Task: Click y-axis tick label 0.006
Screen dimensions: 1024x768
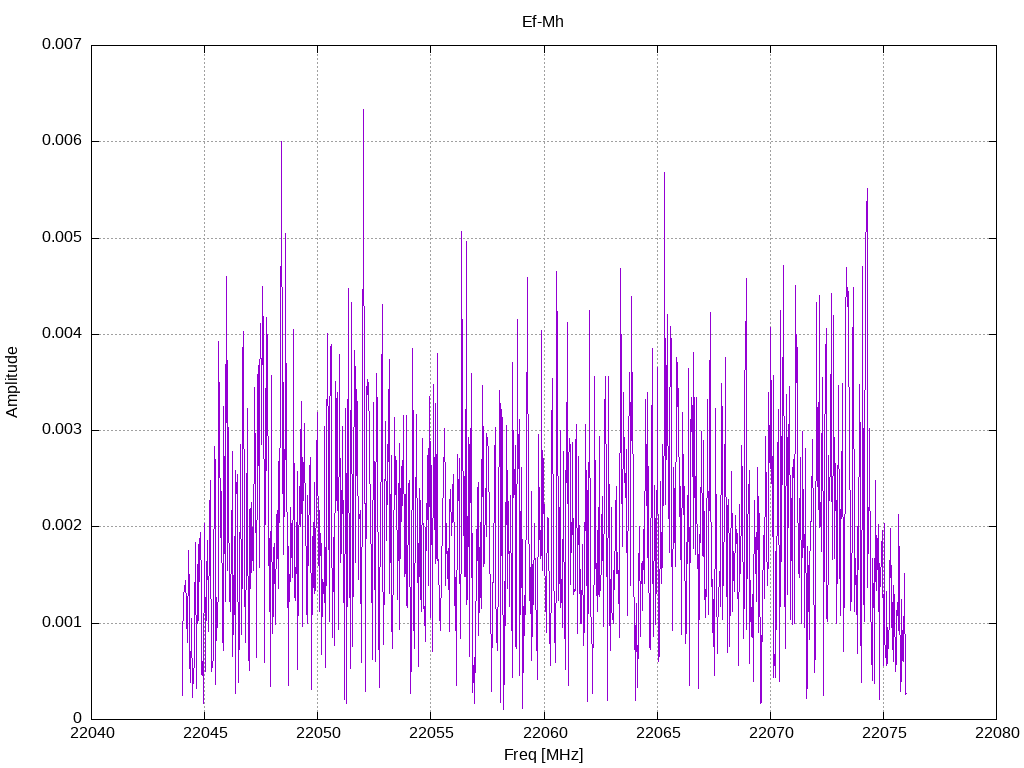Action: [x=62, y=140]
